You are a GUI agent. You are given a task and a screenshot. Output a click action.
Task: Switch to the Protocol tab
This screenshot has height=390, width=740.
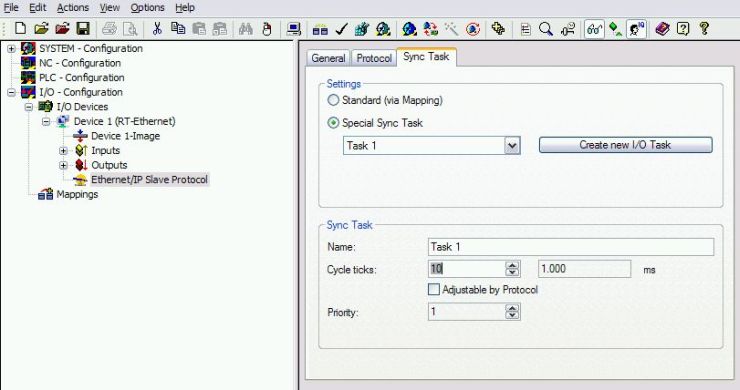click(374, 58)
